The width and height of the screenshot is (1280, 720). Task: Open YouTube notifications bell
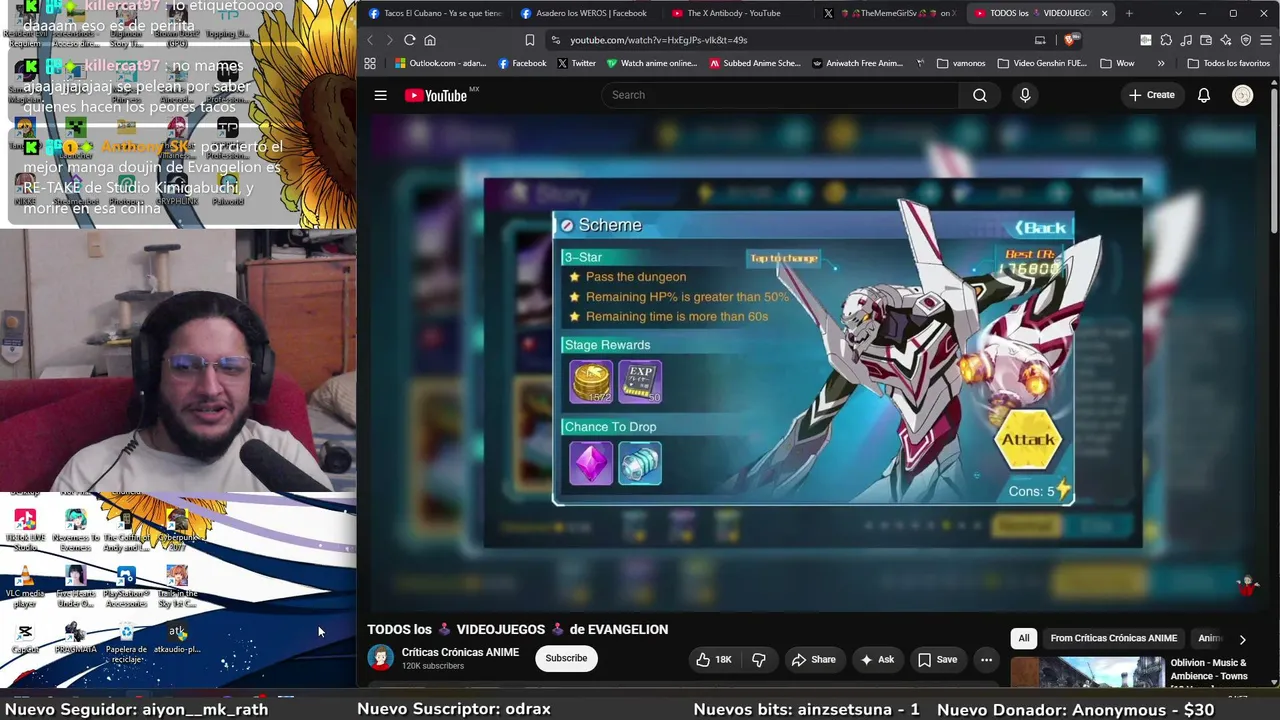click(1204, 95)
